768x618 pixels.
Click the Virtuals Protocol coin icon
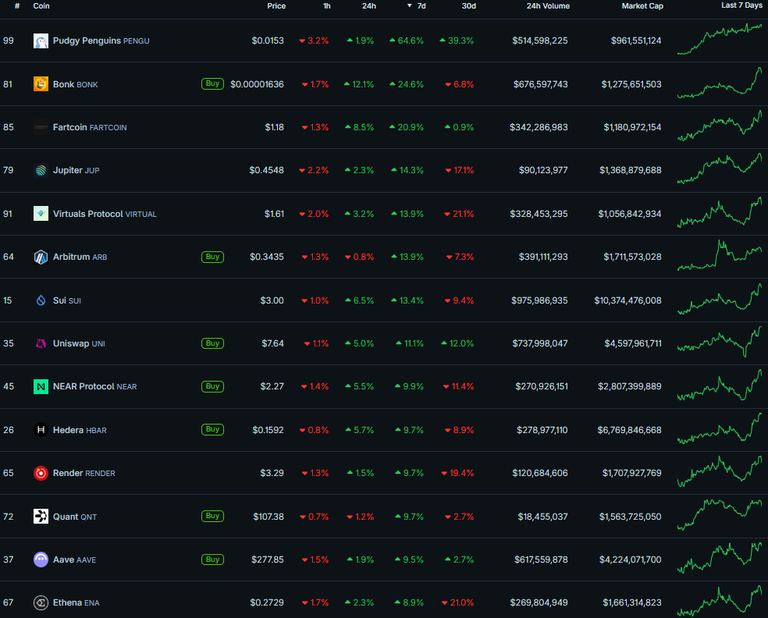41,214
